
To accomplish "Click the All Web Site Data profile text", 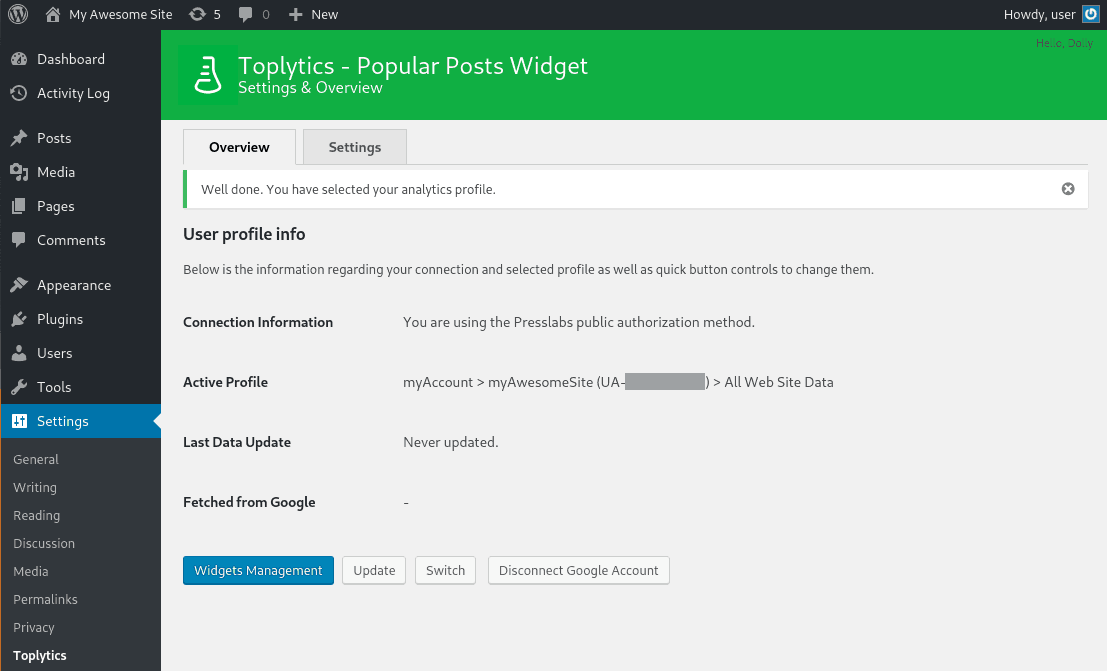I will 779,382.
